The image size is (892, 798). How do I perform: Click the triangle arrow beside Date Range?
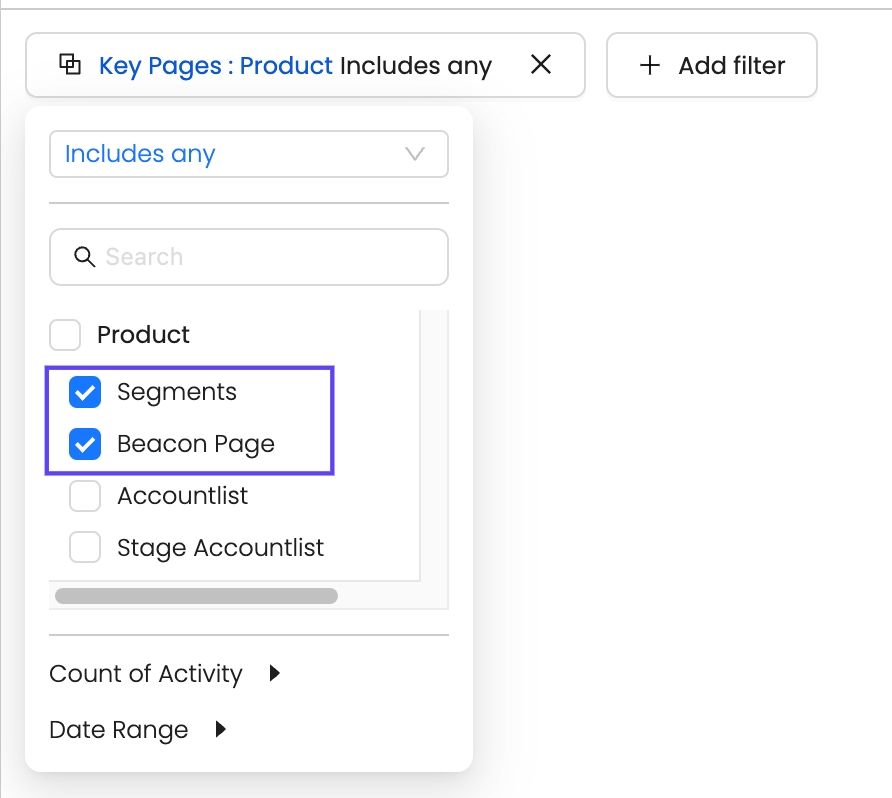(221, 730)
